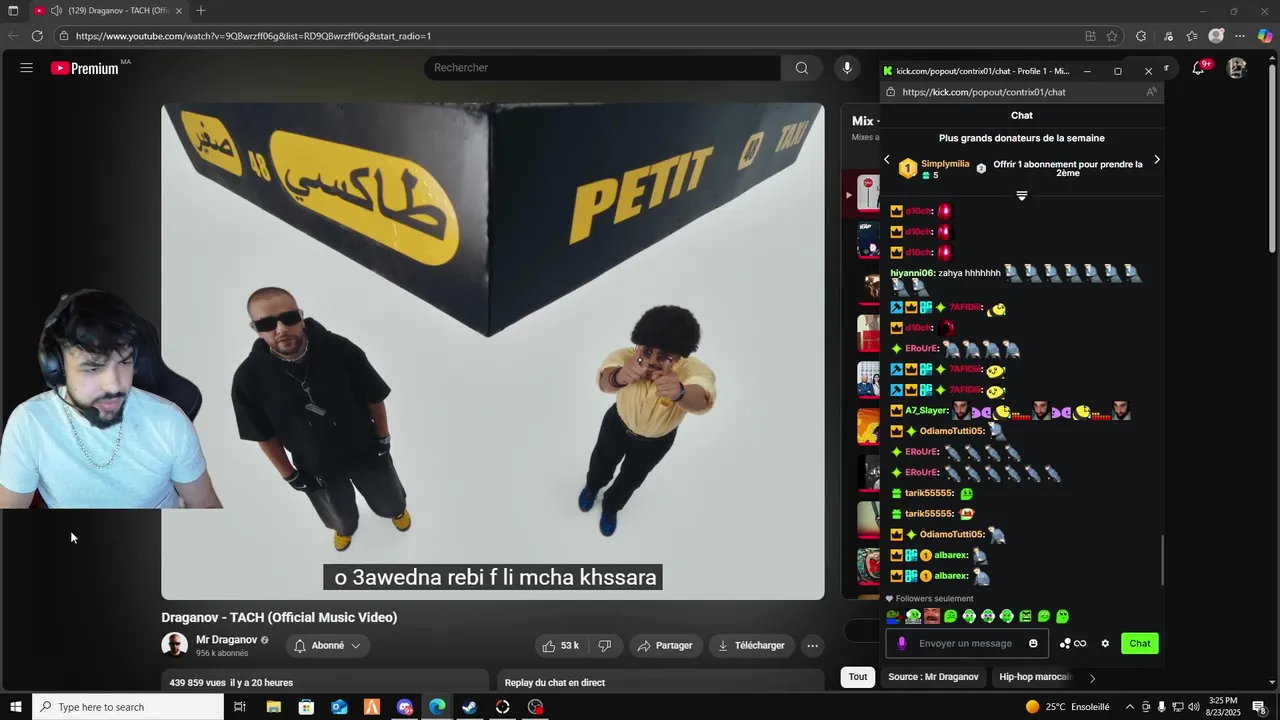Like the video with 53 k
The image size is (1280, 720).
(562, 646)
